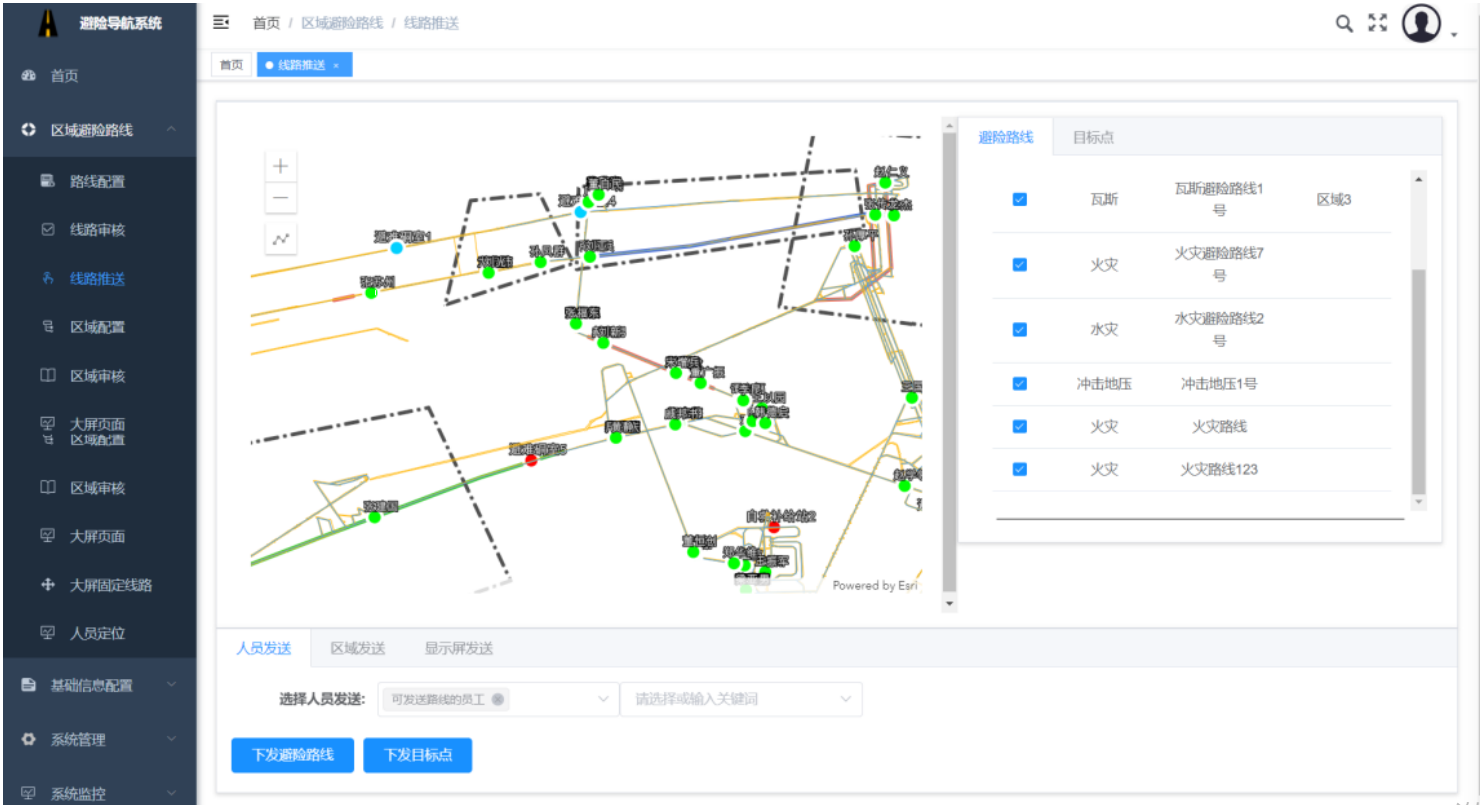
Task: Uncheck the 火灾路线123 checkbox
Action: [x=1019, y=469]
